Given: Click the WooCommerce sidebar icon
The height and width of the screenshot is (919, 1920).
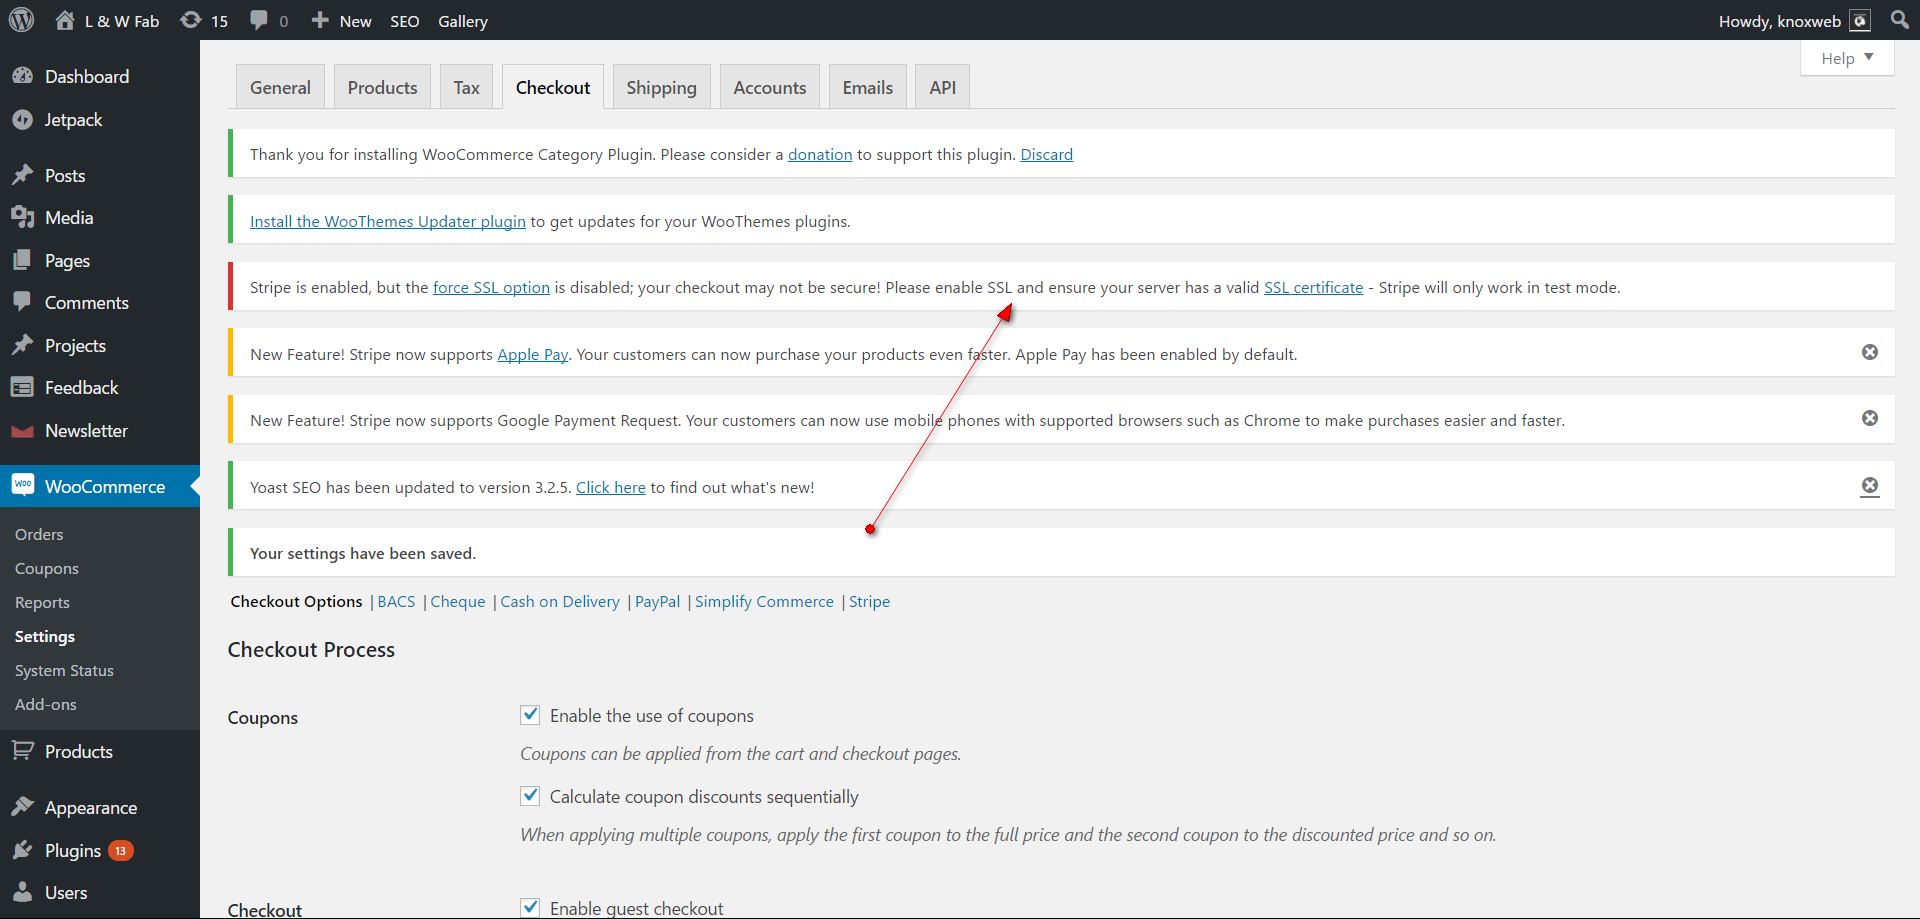Looking at the screenshot, I should click(x=23, y=486).
